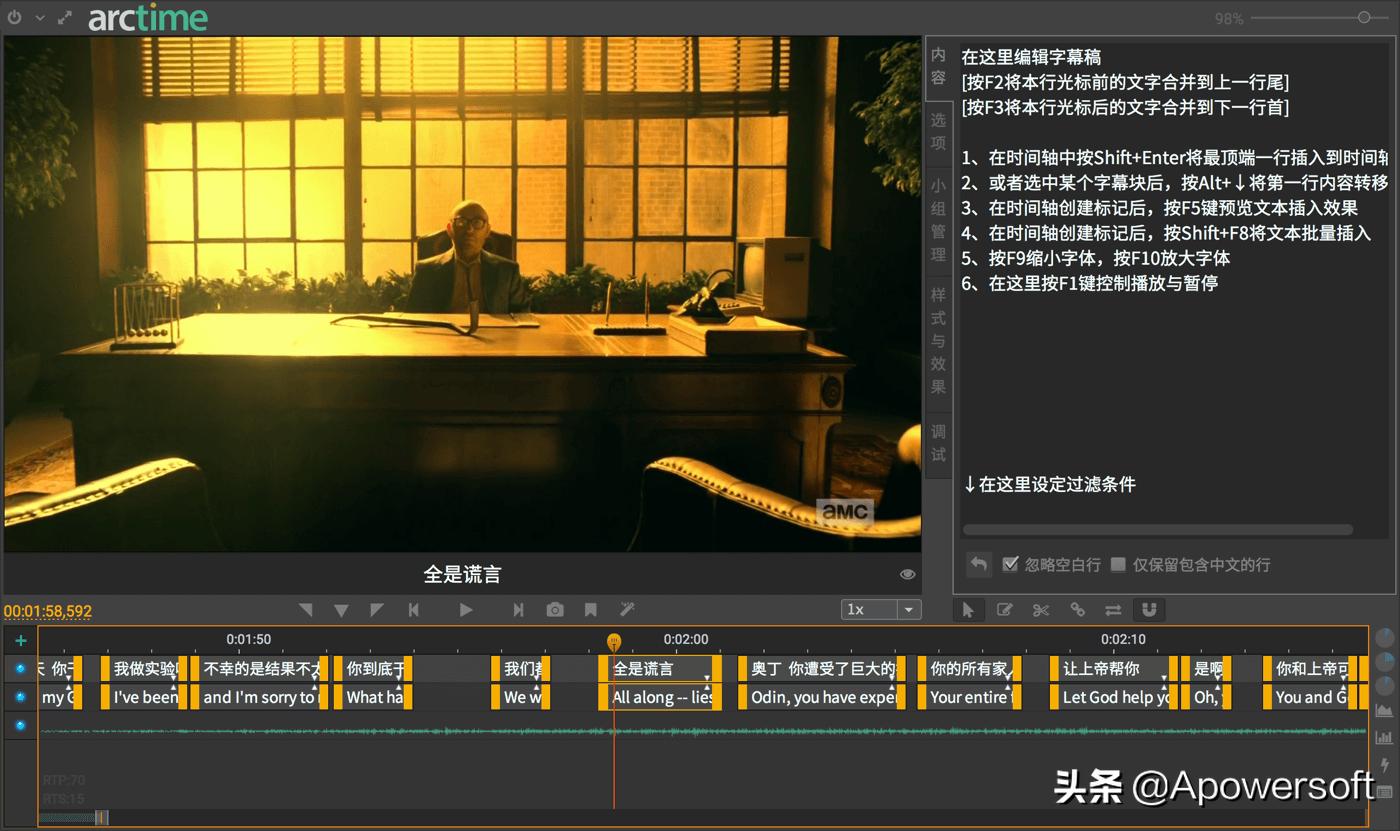This screenshot has height=831, width=1400.
Task: Choose the scissors cut tool
Action: 1040,609
